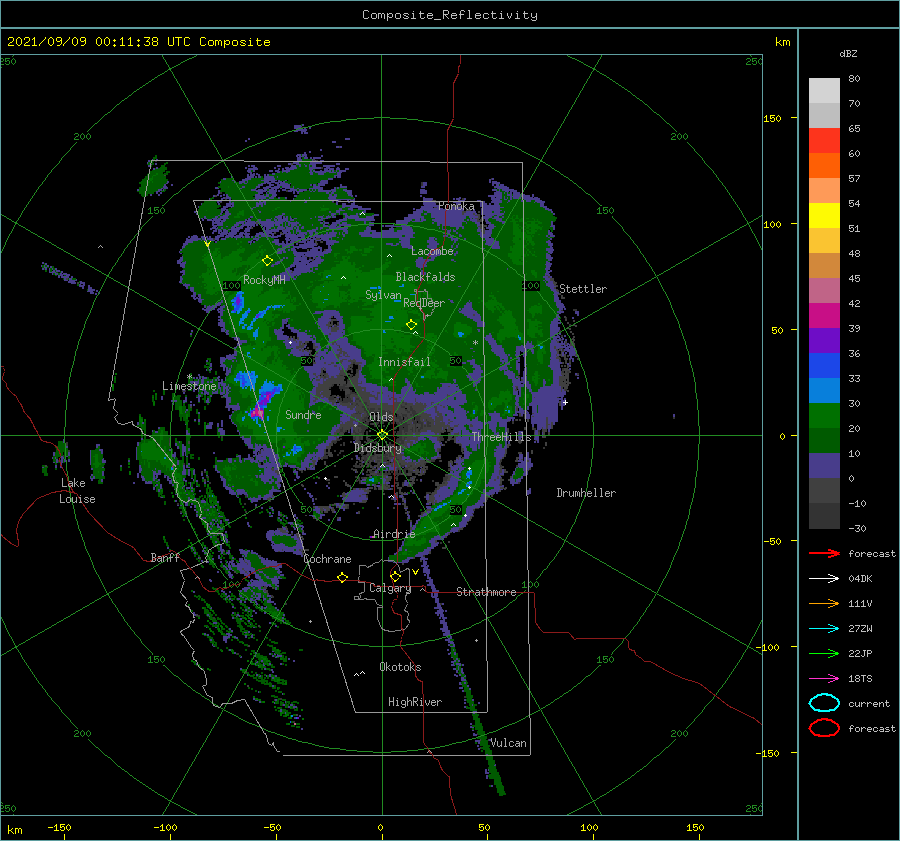Image resolution: width=900 pixels, height=841 pixels.
Task: Select the radar center diamond at Olds
Action: 382,435
